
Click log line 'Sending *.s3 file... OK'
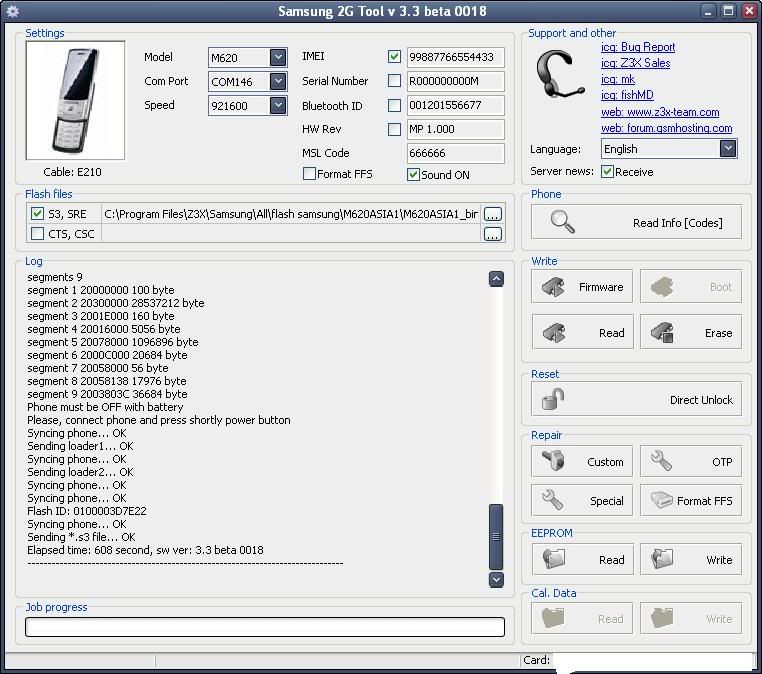(81, 537)
